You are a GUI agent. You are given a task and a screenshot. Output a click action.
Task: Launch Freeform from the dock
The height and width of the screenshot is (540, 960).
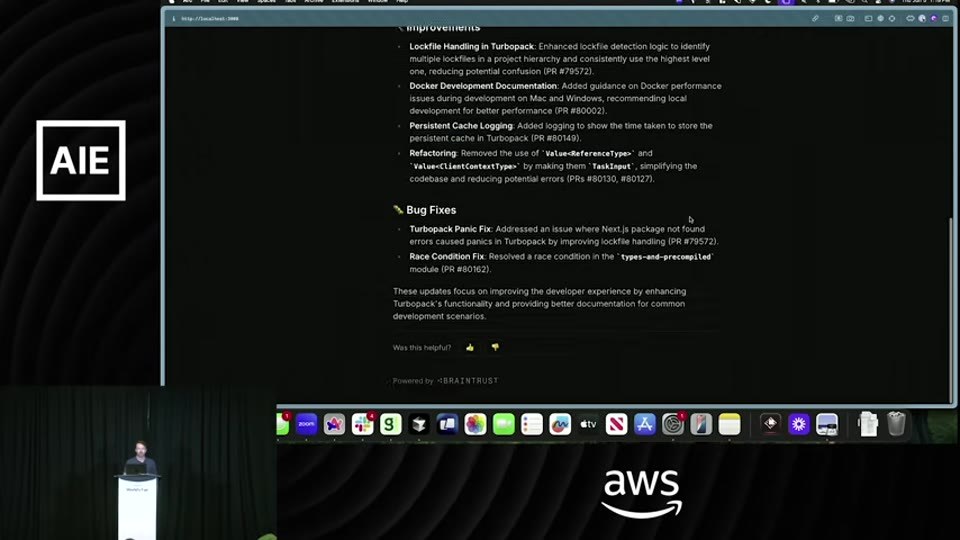[x=560, y=424]
